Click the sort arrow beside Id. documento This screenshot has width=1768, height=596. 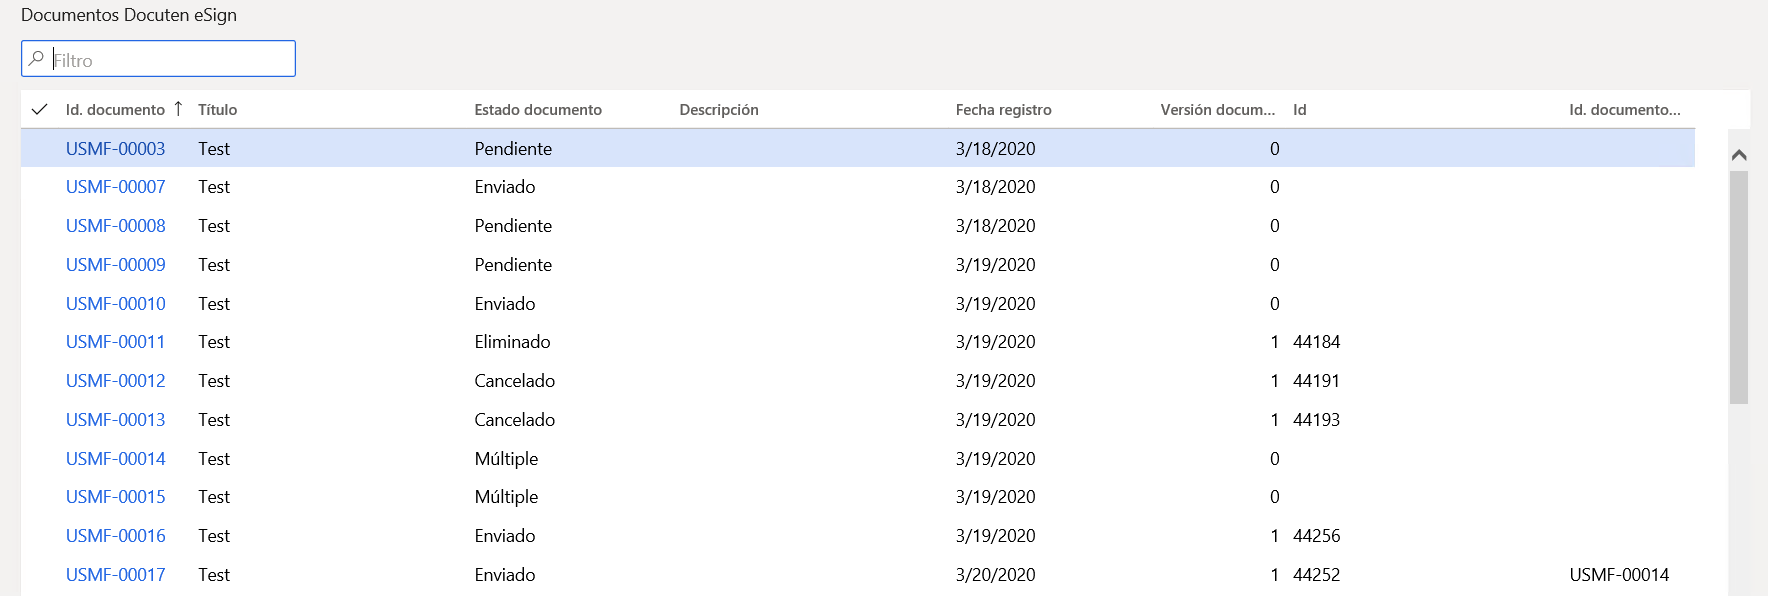click(178, 108)
